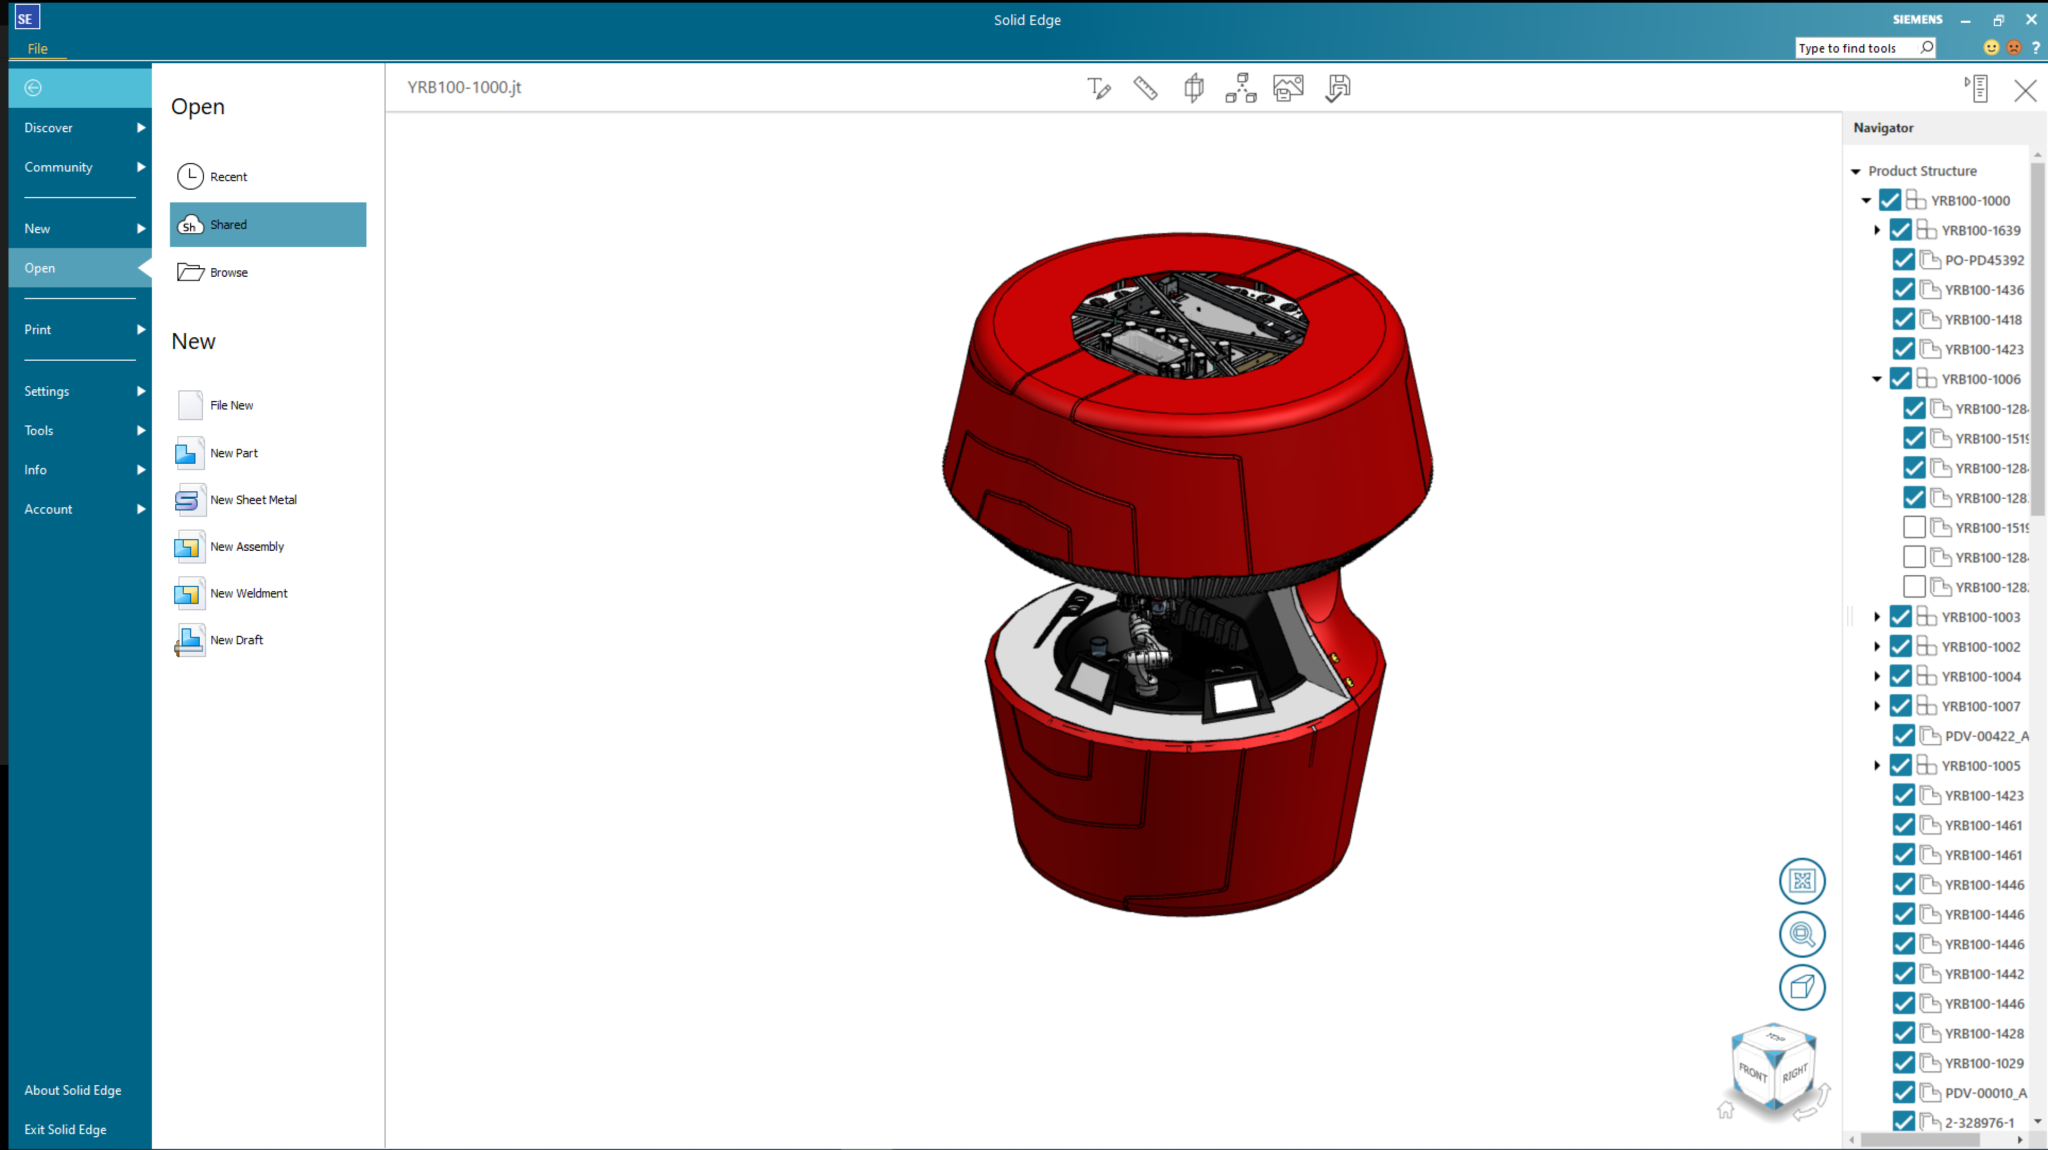Click the Fit view circular button

coord(1802,882)
